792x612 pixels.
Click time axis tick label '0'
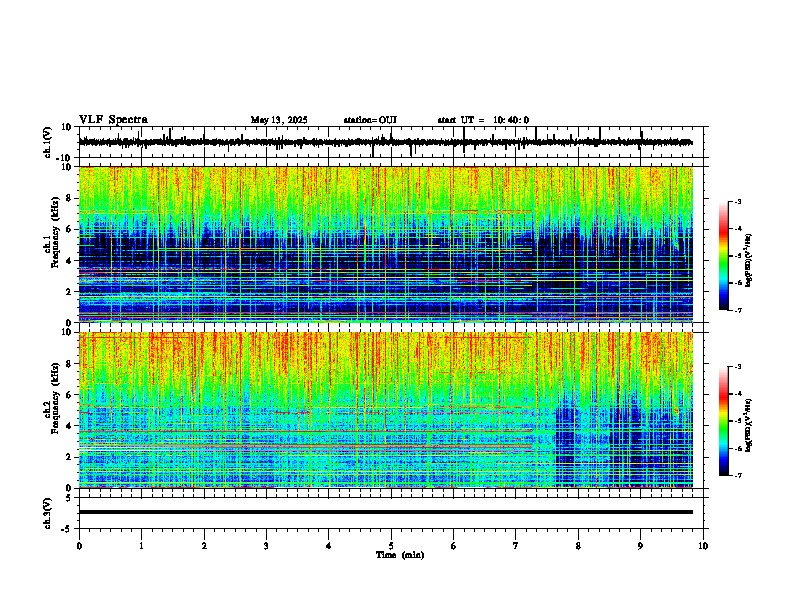pos(79,546)
